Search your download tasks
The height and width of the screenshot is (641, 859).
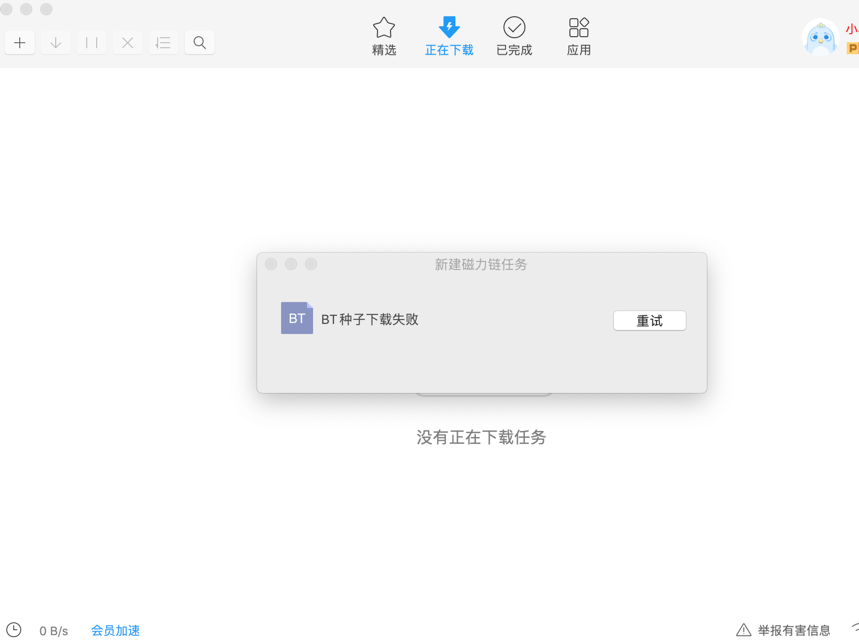[x=199, y=42]
